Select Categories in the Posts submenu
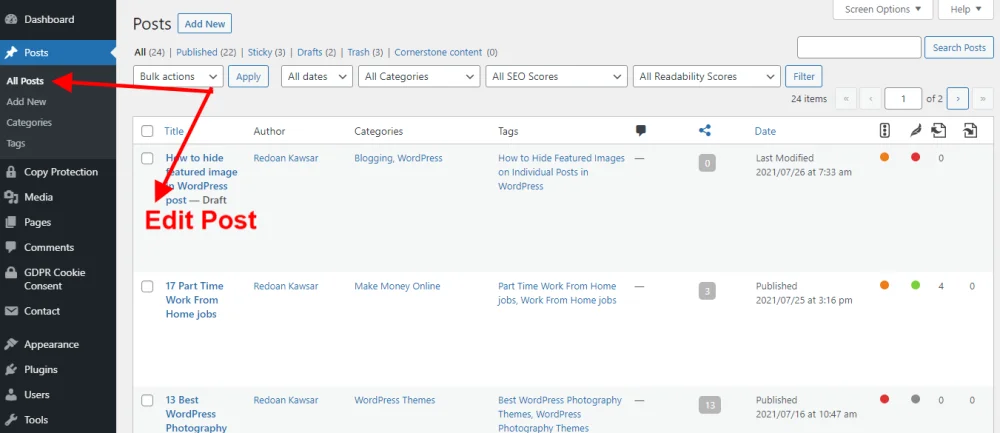1000x433 pixels. pos(29,122)
